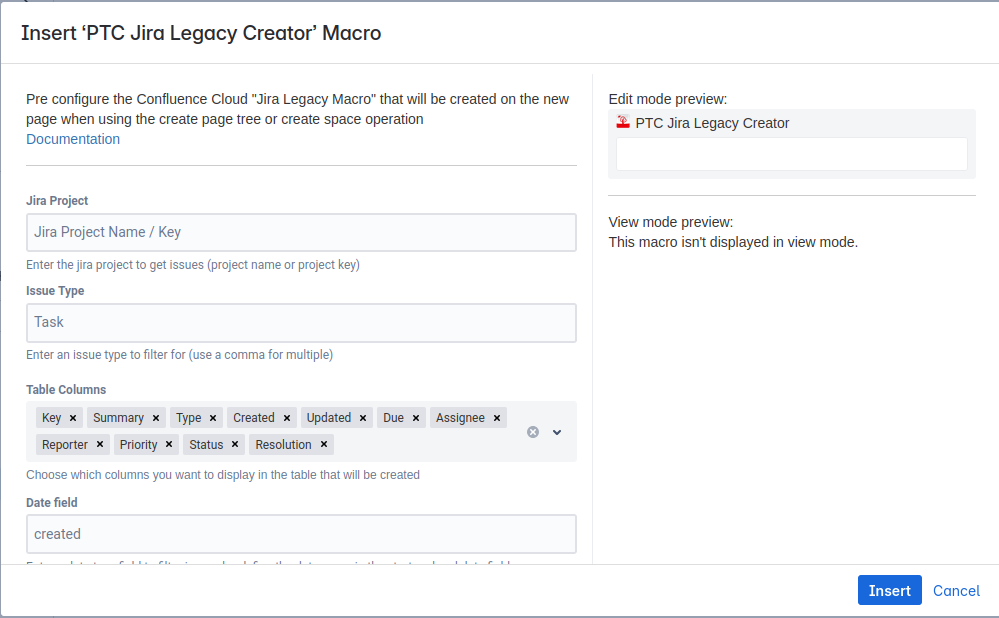This screenshot has width=999, height=618.
Task: Remove the Summary column tag
Action: point(156,418)
